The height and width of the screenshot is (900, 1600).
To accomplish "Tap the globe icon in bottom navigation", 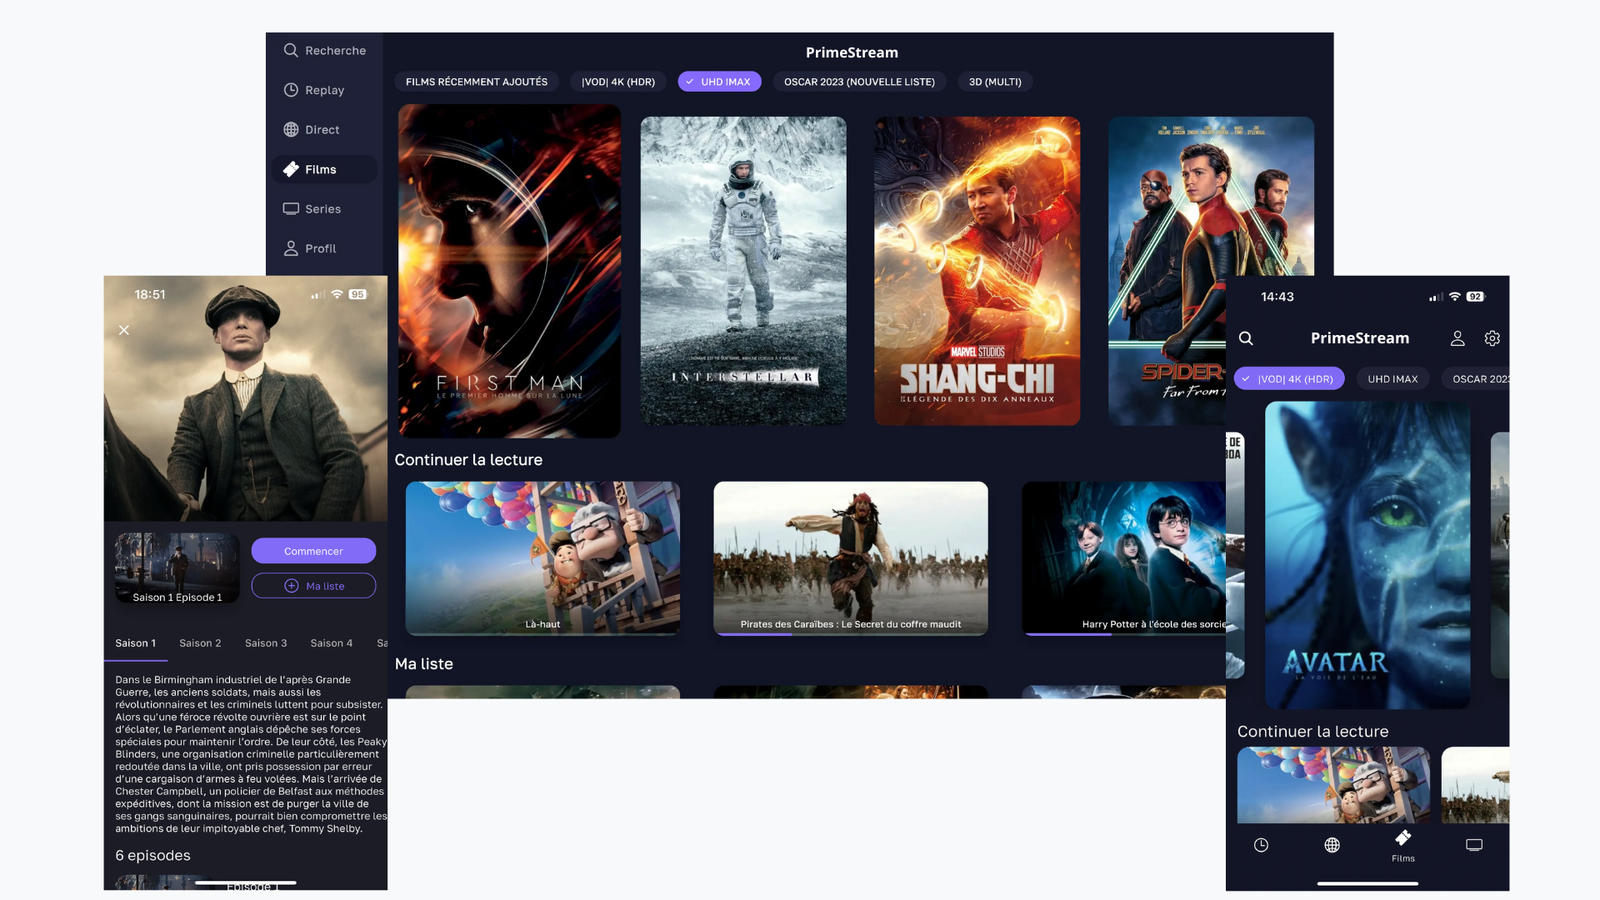I will [x=1332, y=846].
